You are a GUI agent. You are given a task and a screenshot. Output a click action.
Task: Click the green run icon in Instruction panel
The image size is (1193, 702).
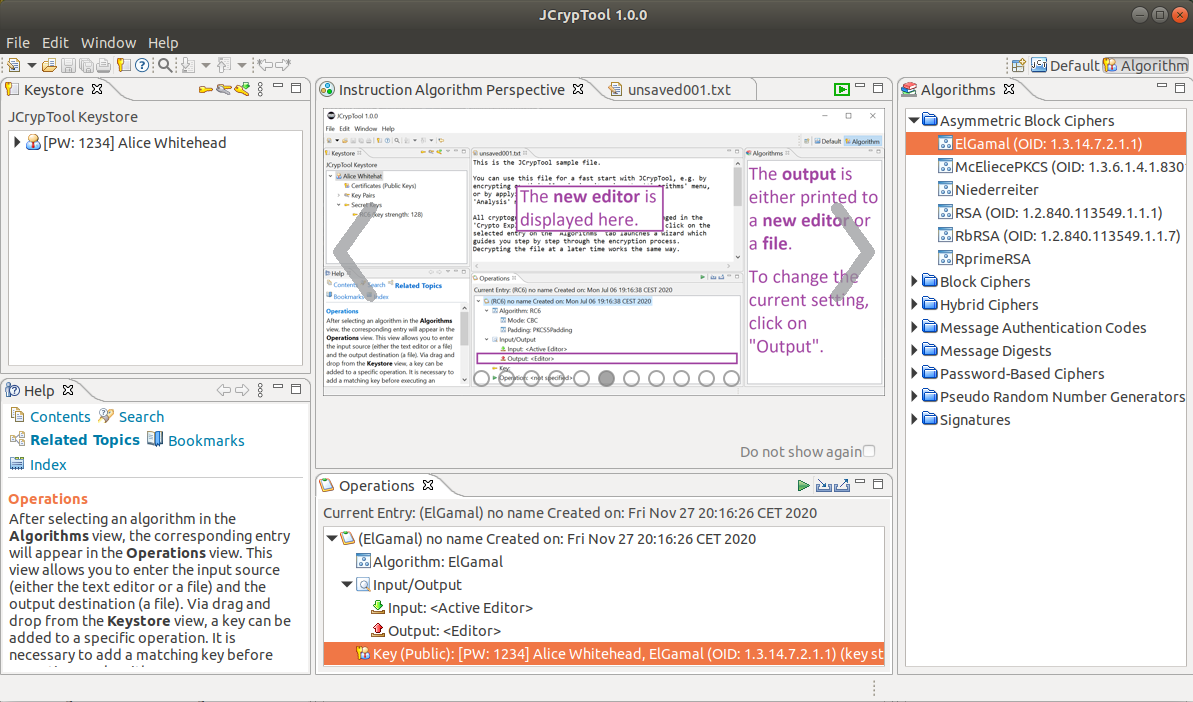(x=841, y=89)
